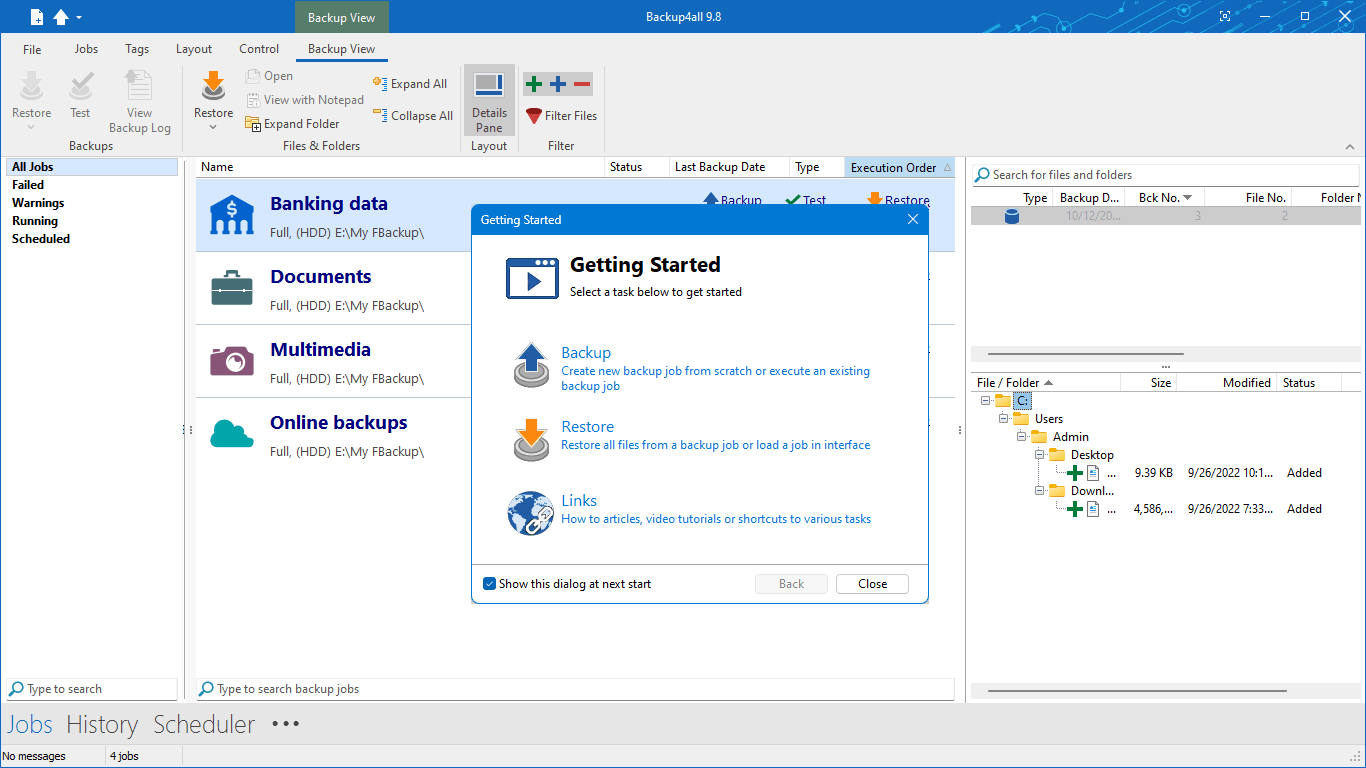
Task: Toggle the blue plus modified-files filter
Action: [558, 84]
